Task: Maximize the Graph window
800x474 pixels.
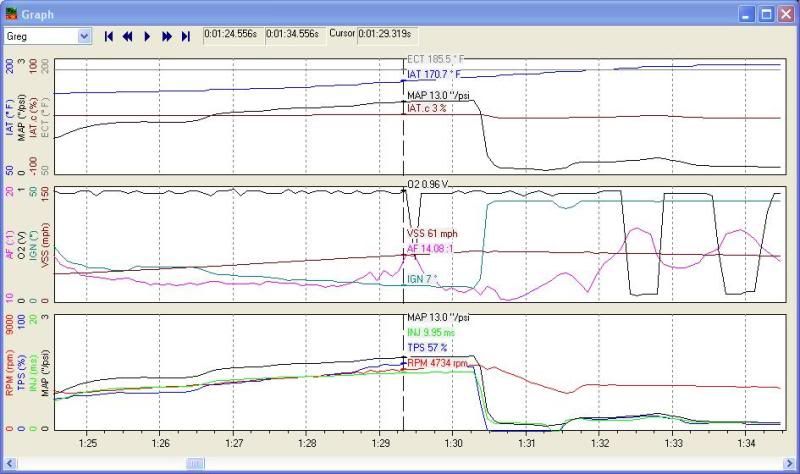Action: click(766, 14)
